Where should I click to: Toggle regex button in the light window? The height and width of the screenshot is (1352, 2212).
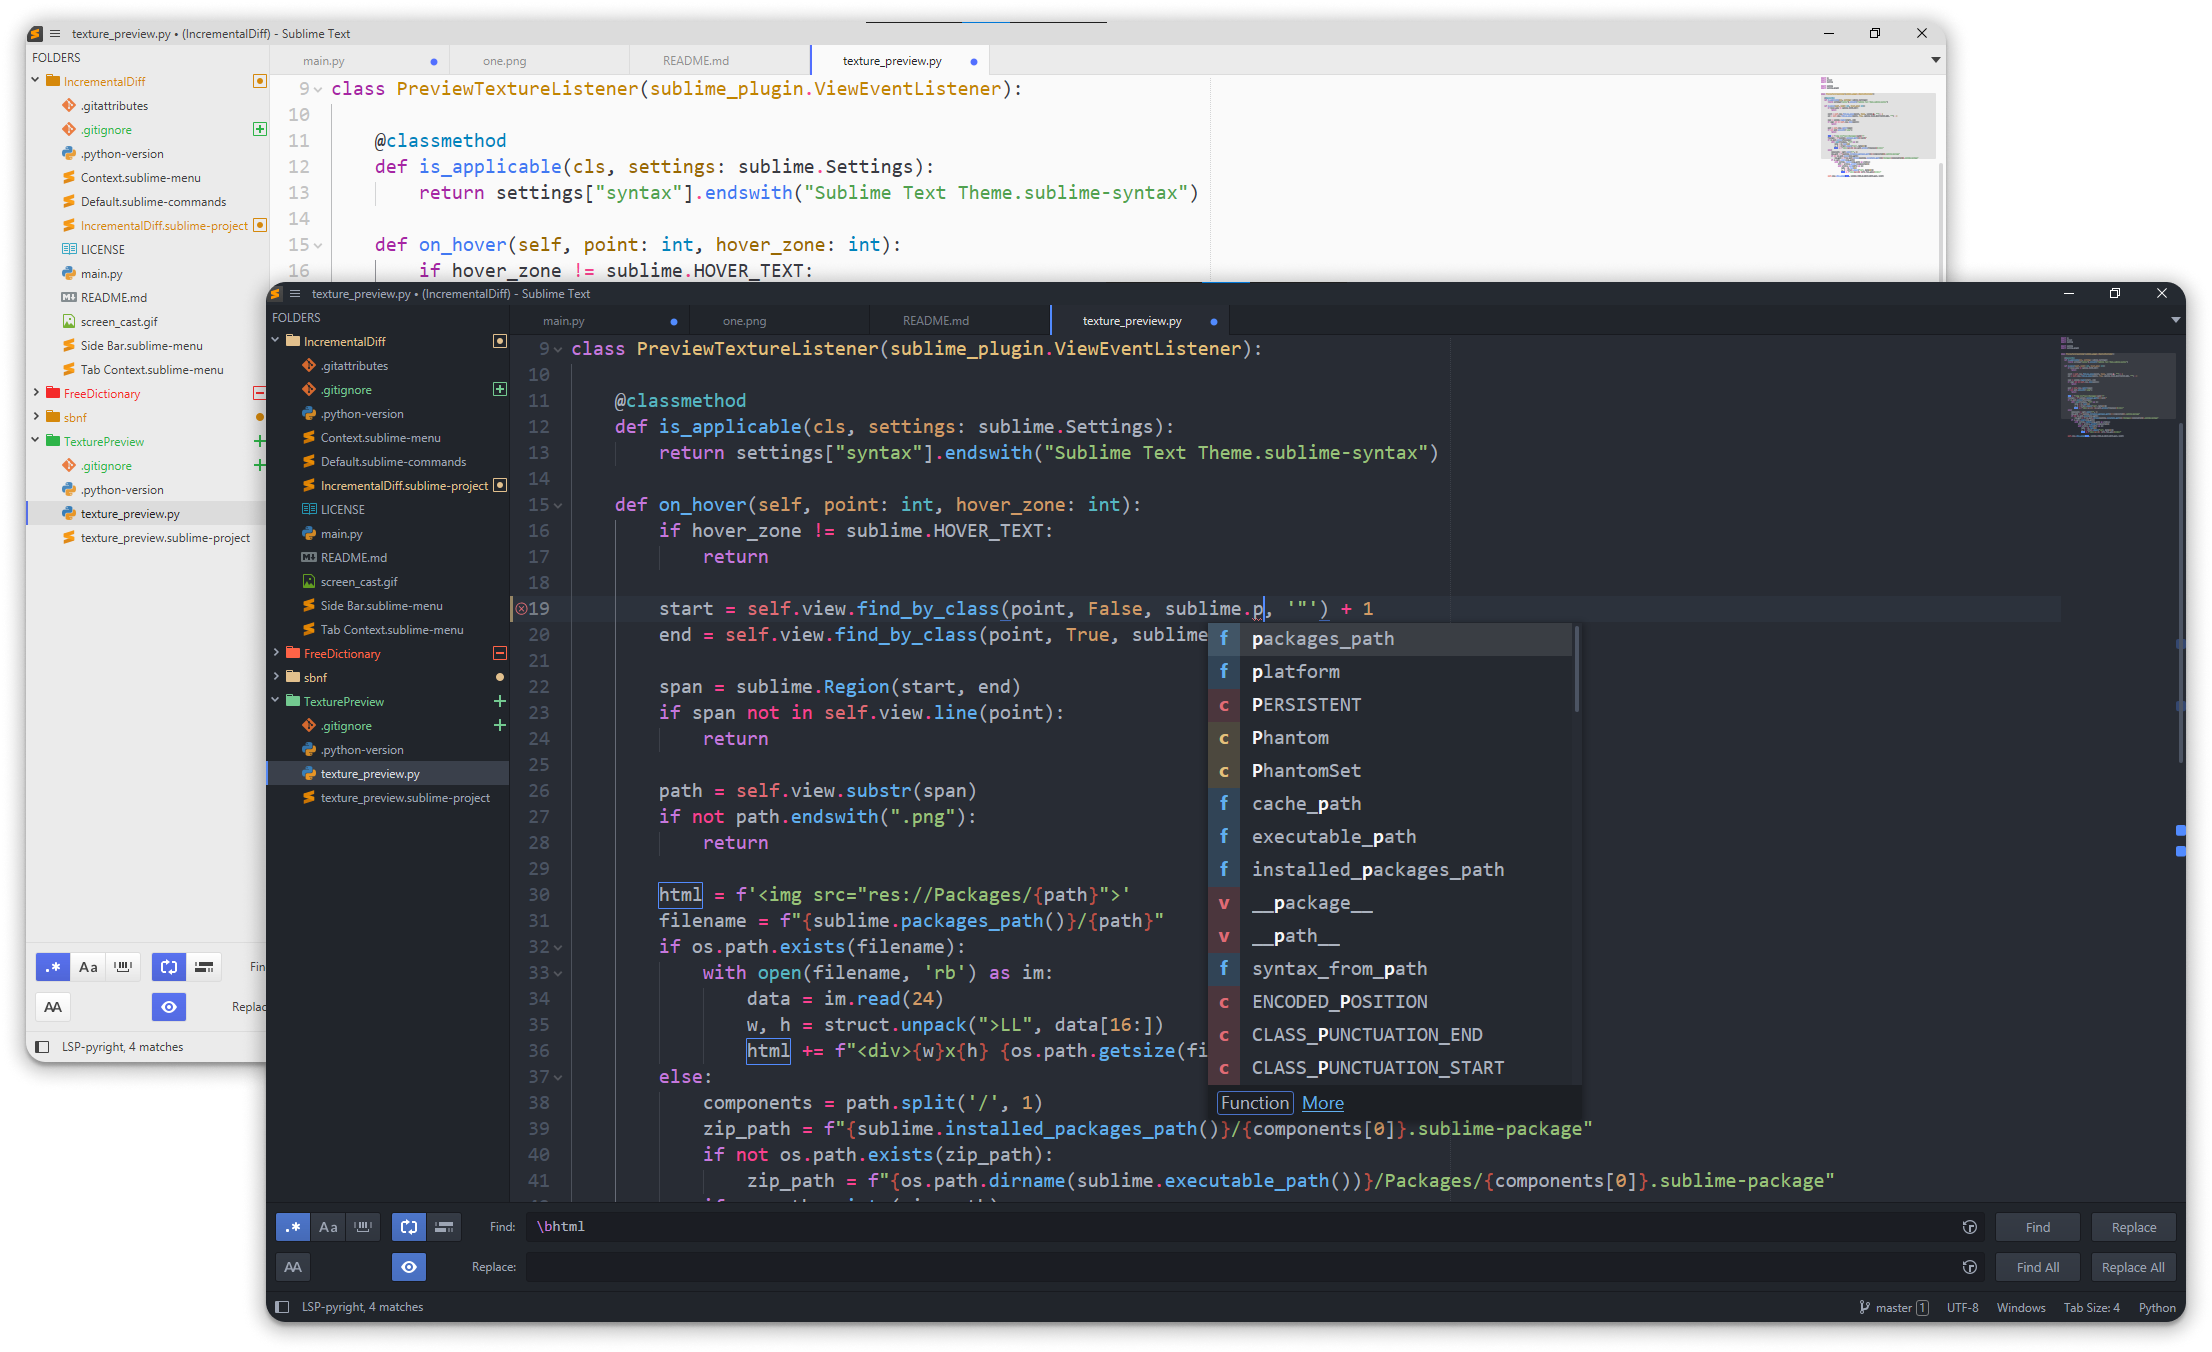pos(53,967)
